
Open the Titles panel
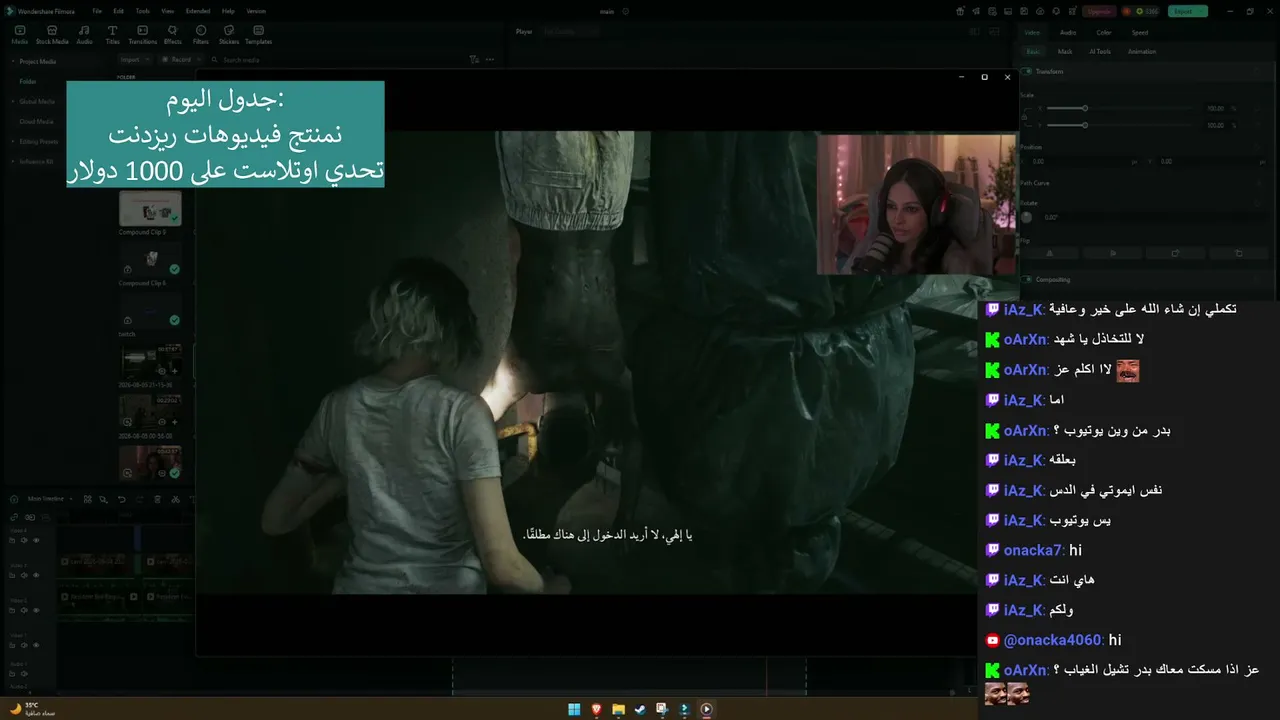tap(112, 34)
